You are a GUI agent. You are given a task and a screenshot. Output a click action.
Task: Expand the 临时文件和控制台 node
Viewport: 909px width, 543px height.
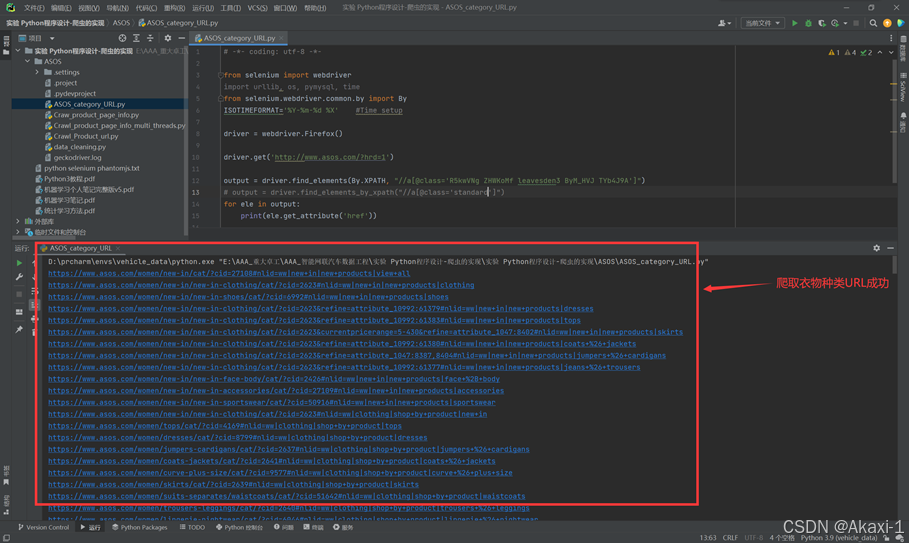point(17,232)
